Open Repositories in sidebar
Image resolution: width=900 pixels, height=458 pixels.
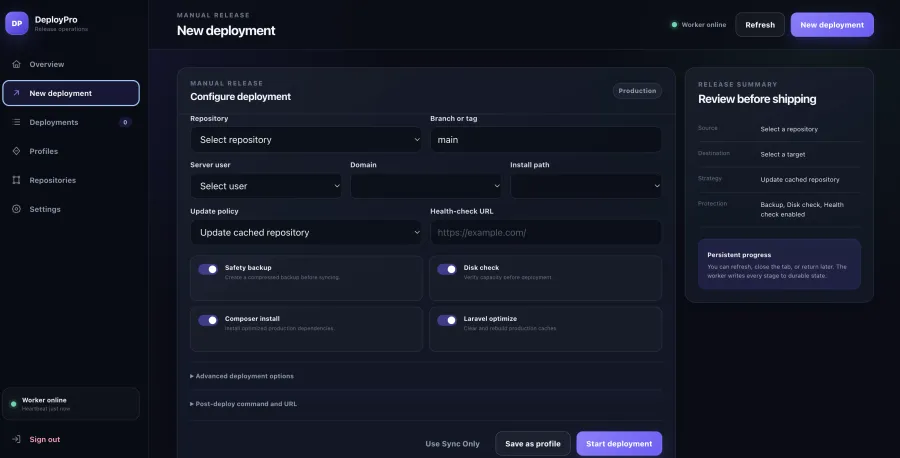(x=71, y=180)
